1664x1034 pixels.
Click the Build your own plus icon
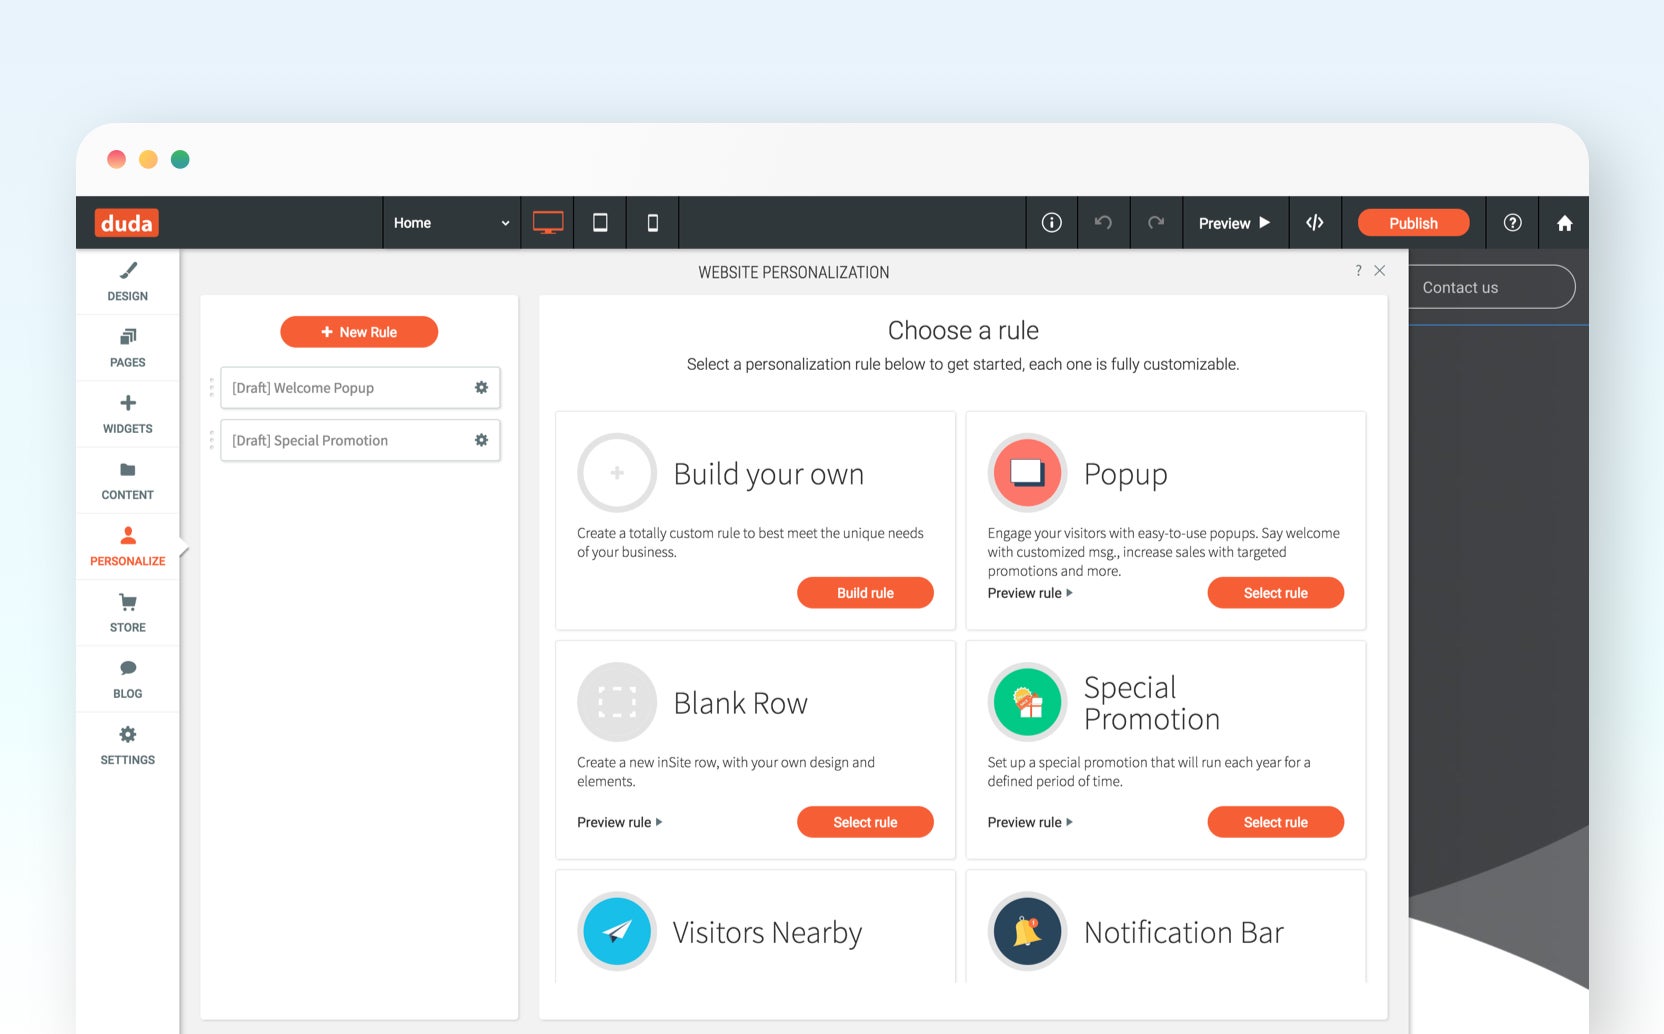click(x=617, y=473)
